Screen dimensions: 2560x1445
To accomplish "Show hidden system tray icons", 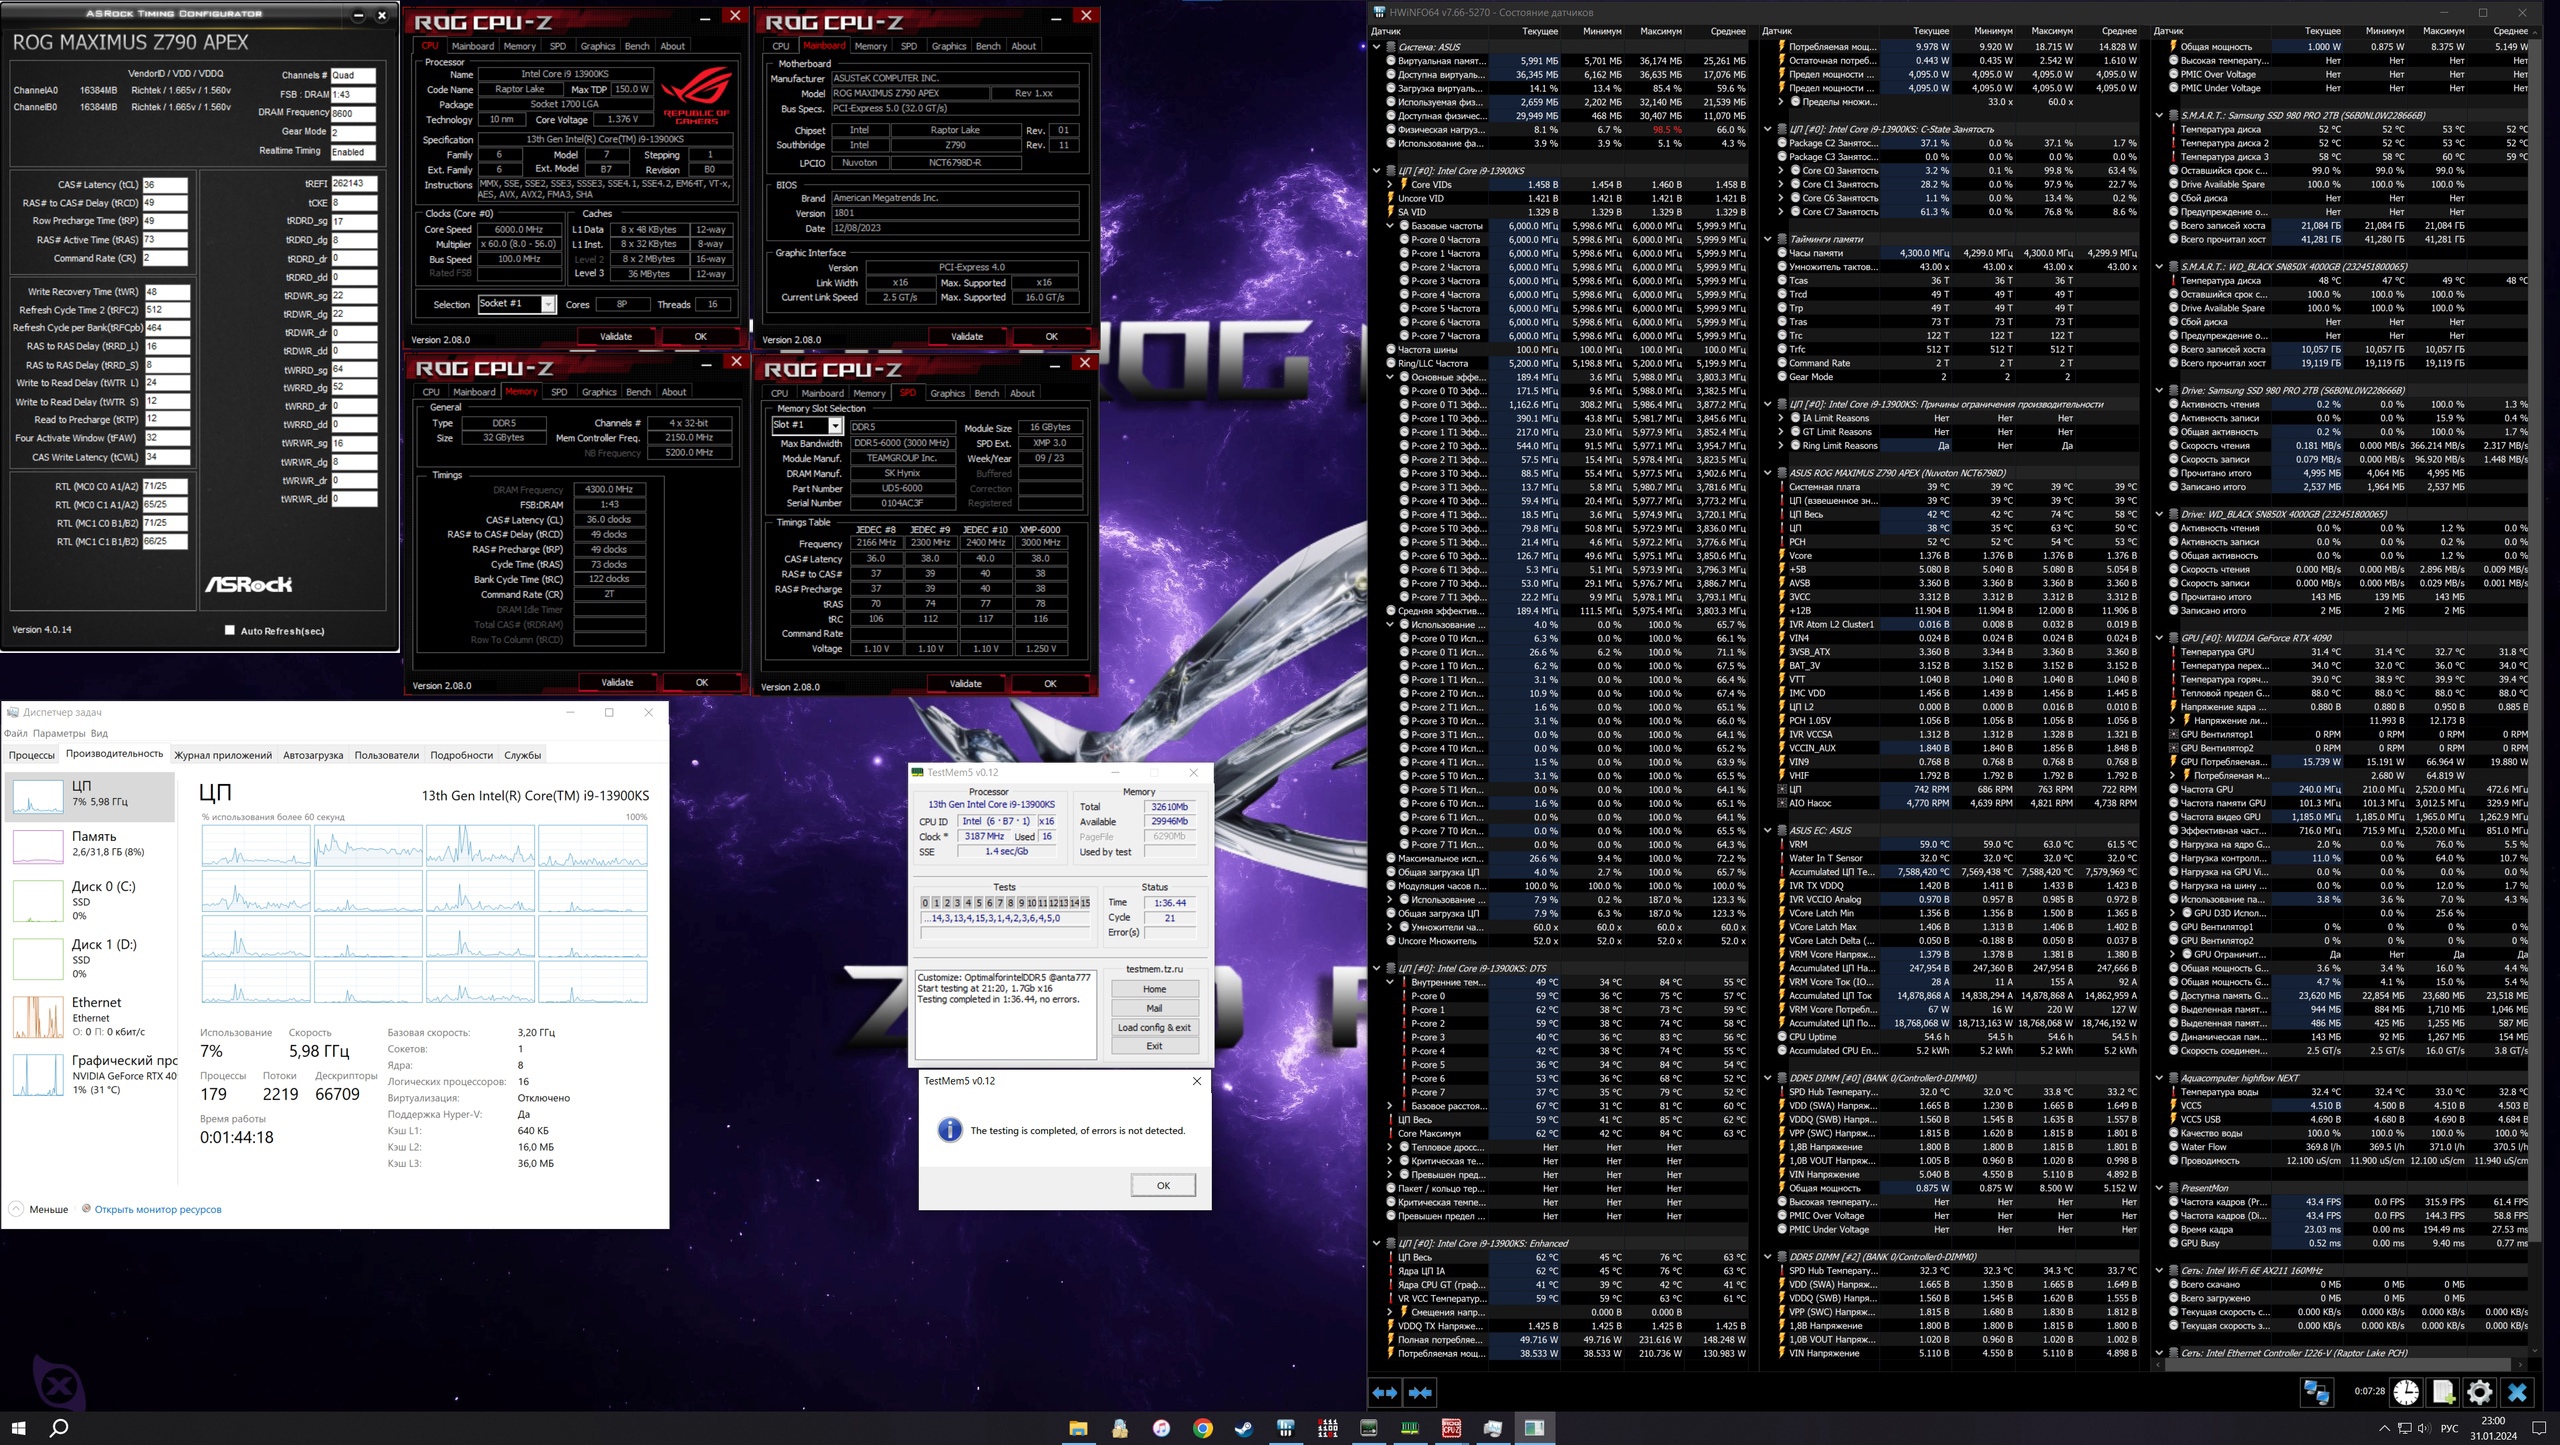I will (2384, 1428).
